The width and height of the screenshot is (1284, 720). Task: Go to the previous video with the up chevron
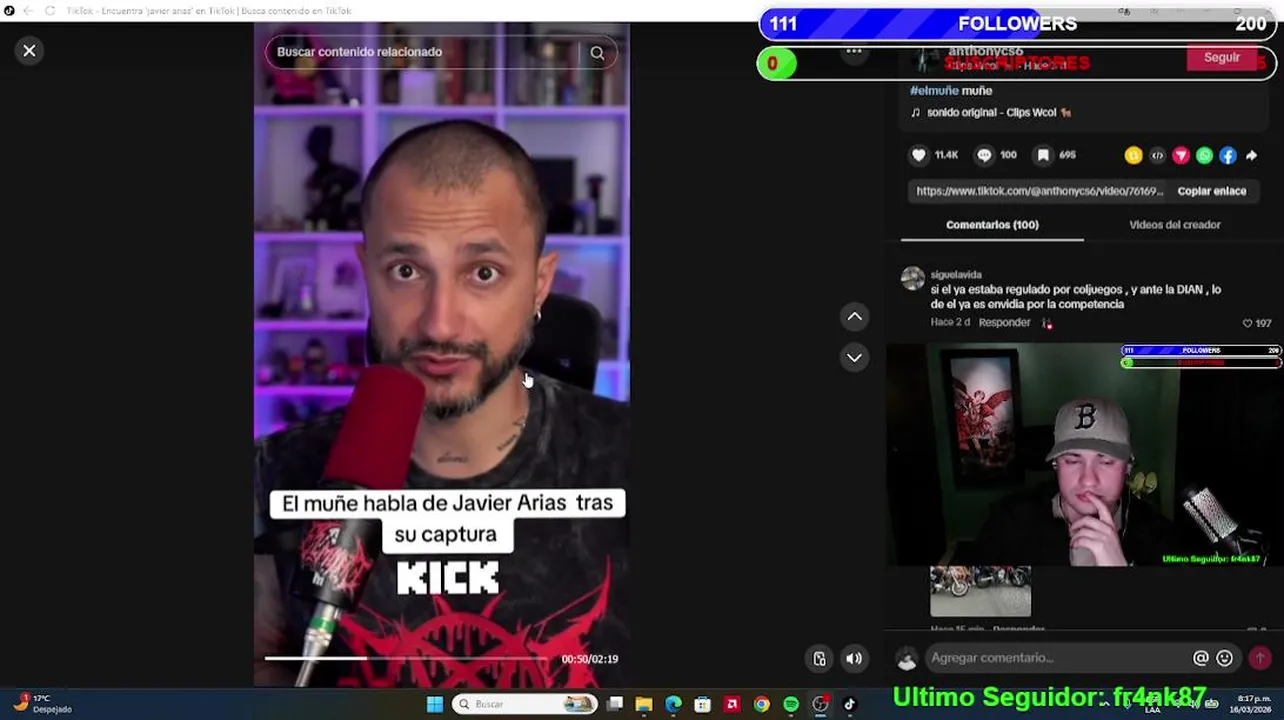point(854,317)
